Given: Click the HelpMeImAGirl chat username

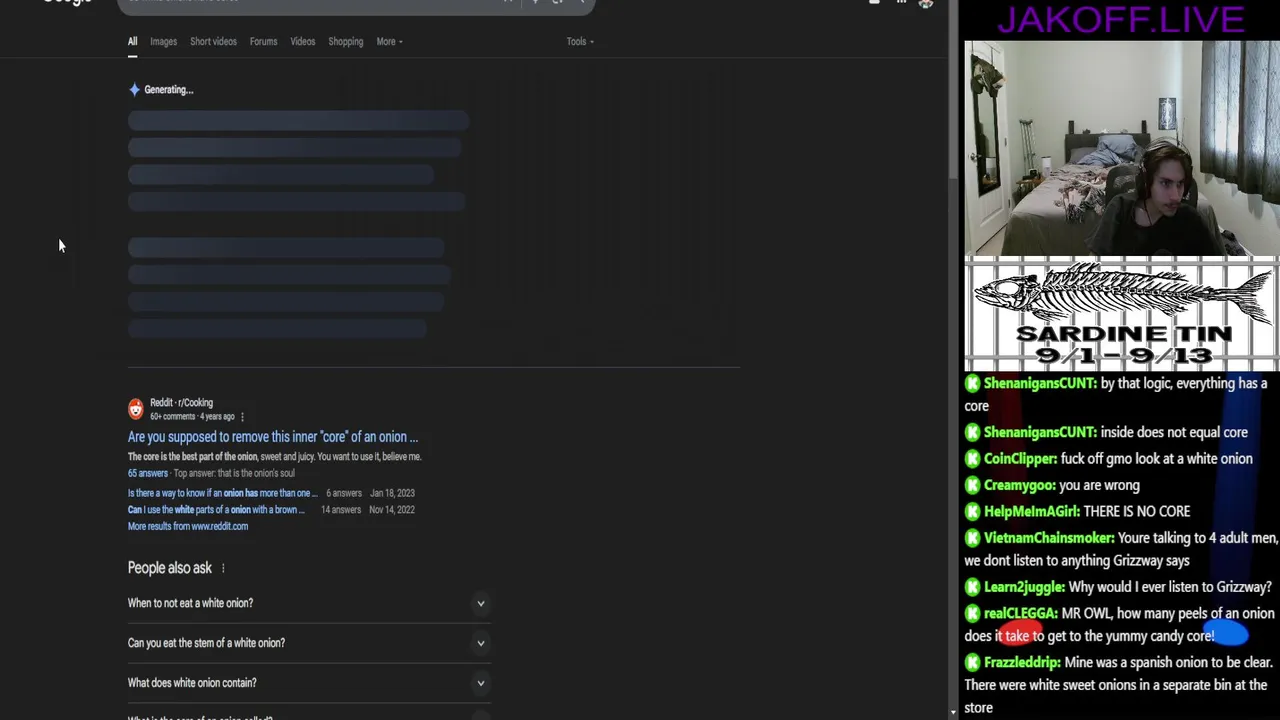Looking at the screenshot, I should pyautogui.click(x=1031, y=511).
